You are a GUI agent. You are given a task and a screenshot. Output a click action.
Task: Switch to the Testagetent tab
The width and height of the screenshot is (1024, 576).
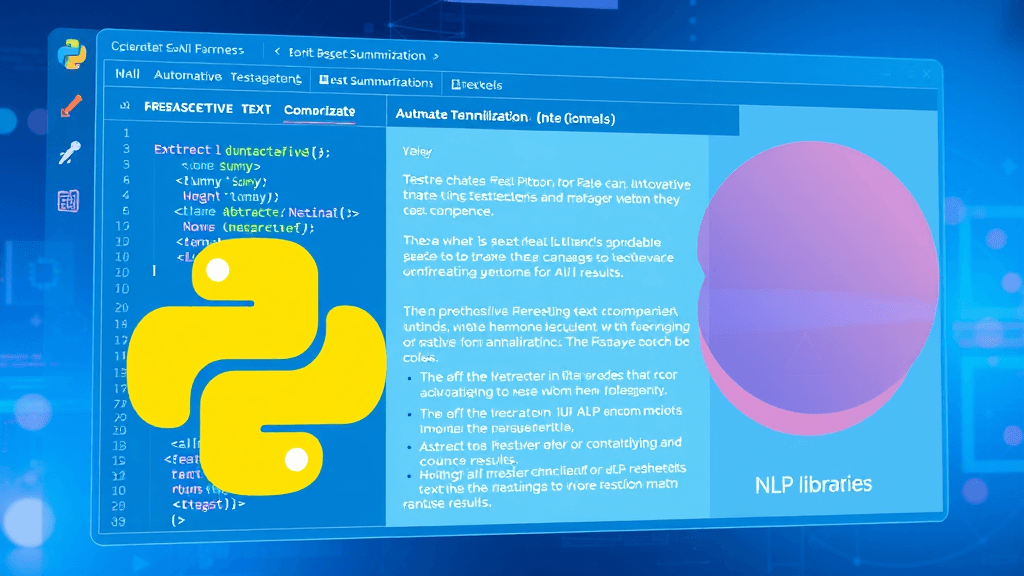266,78
